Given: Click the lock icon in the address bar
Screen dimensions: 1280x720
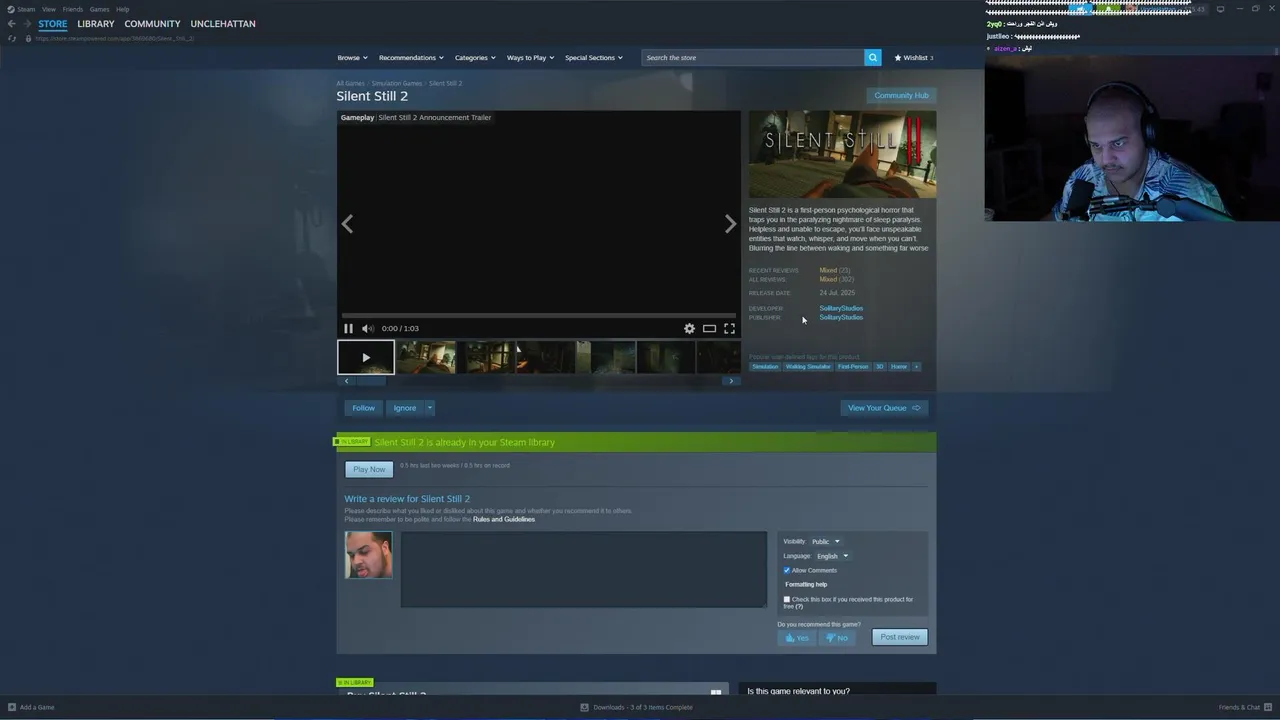Looking at the screenshot, I should (x=27, y=38).
